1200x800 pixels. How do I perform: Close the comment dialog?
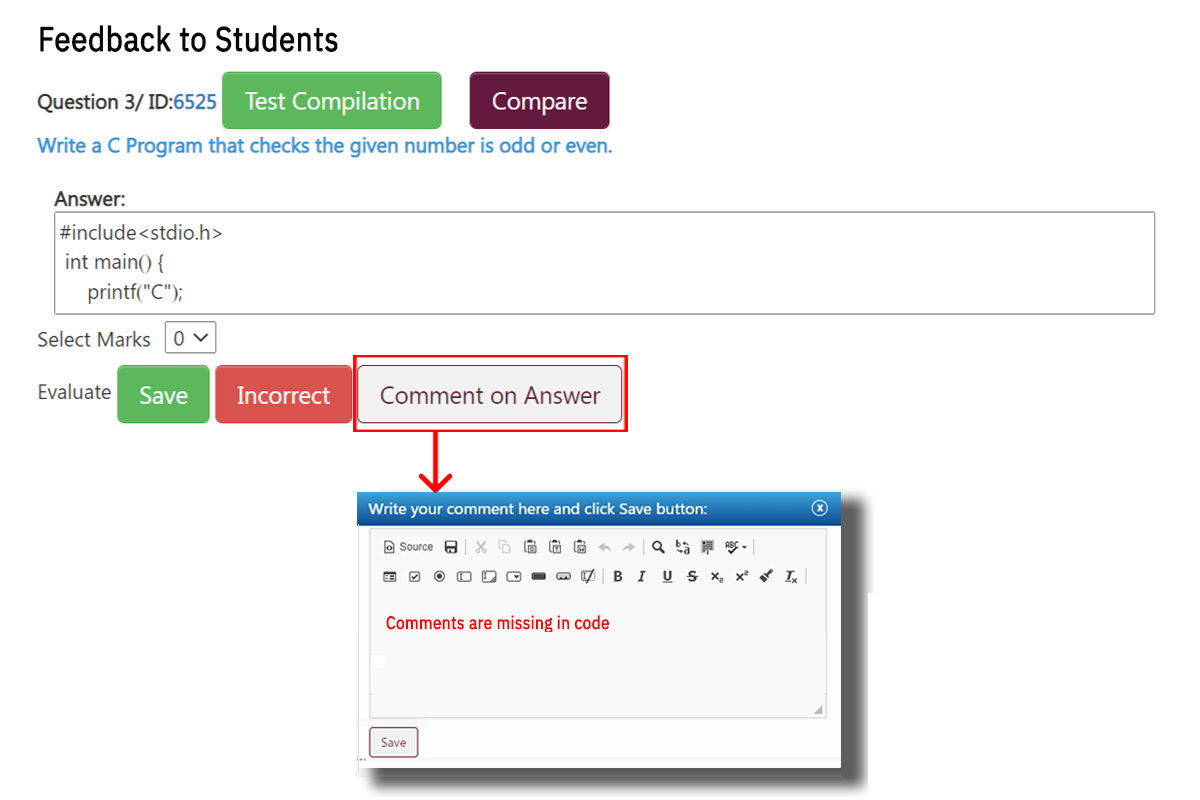[820, 508]
